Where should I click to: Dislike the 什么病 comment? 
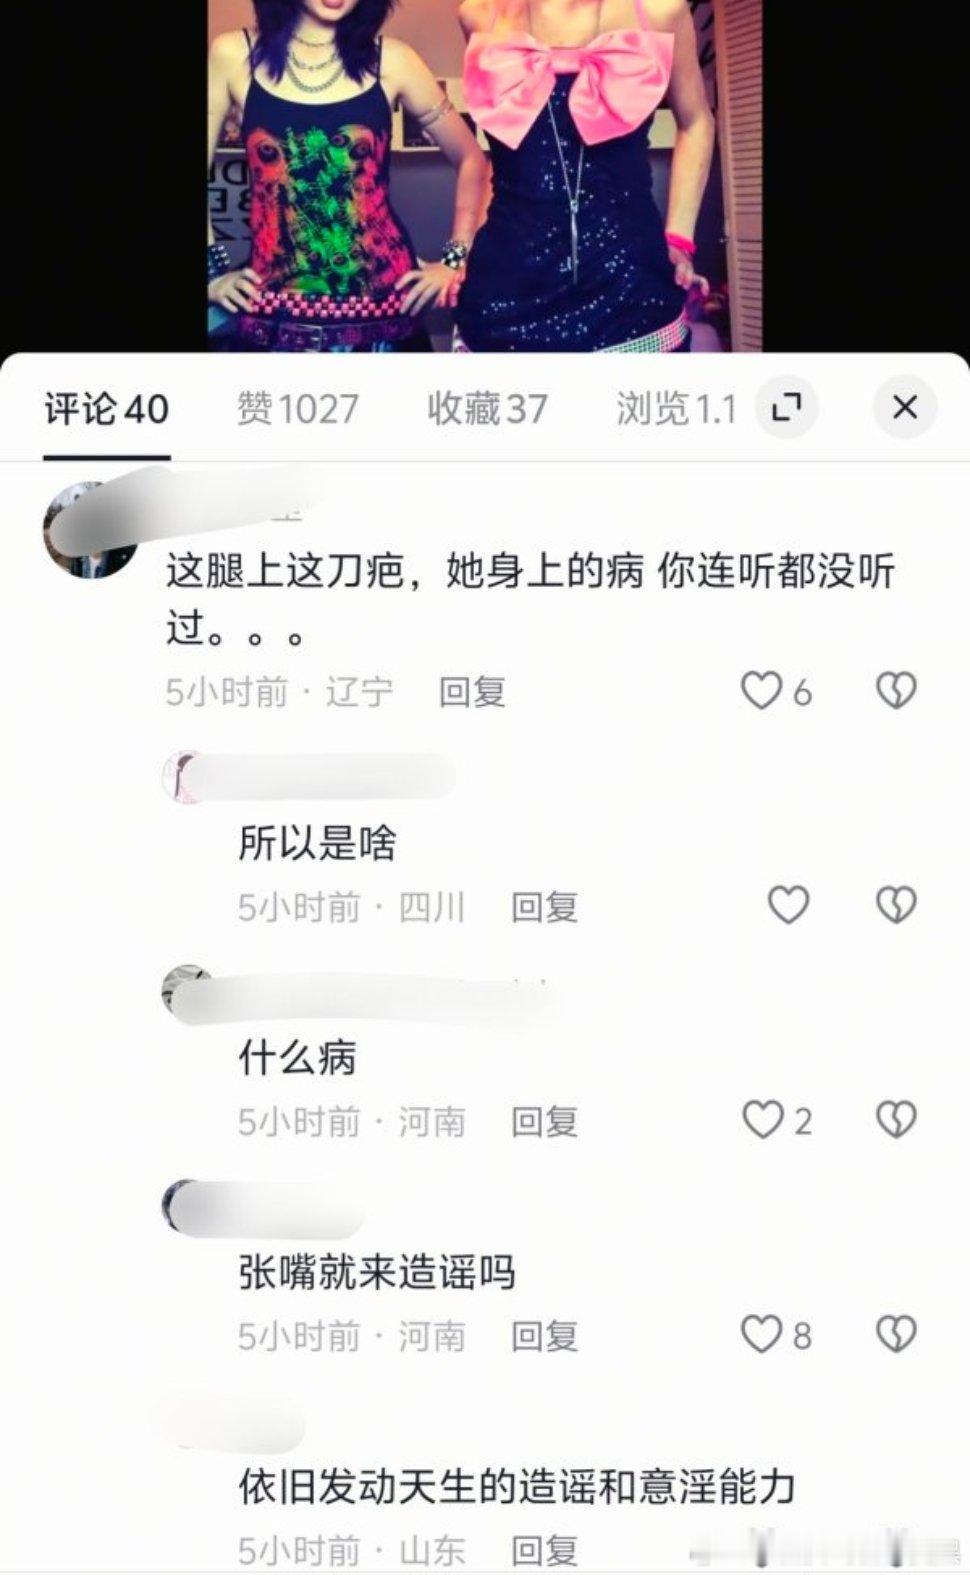coord(896,1120)
